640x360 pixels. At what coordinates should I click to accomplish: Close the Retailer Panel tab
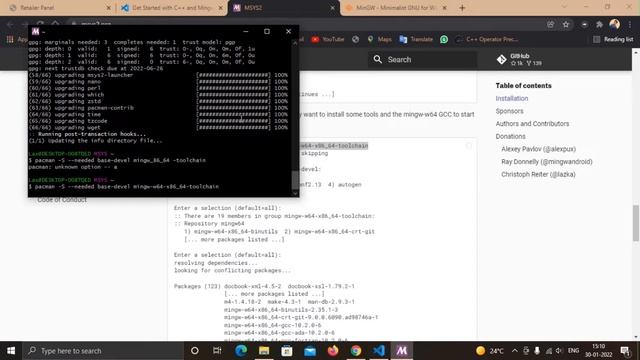[x=109, y=8]
